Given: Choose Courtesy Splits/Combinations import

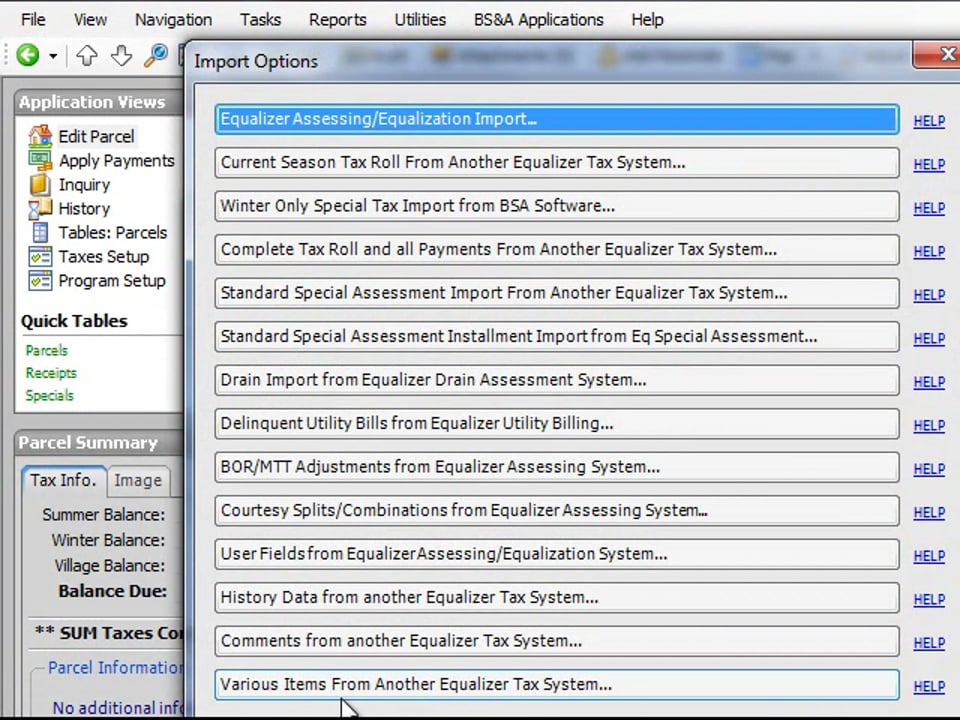Looking at the screenshot, I should point(557,511).
